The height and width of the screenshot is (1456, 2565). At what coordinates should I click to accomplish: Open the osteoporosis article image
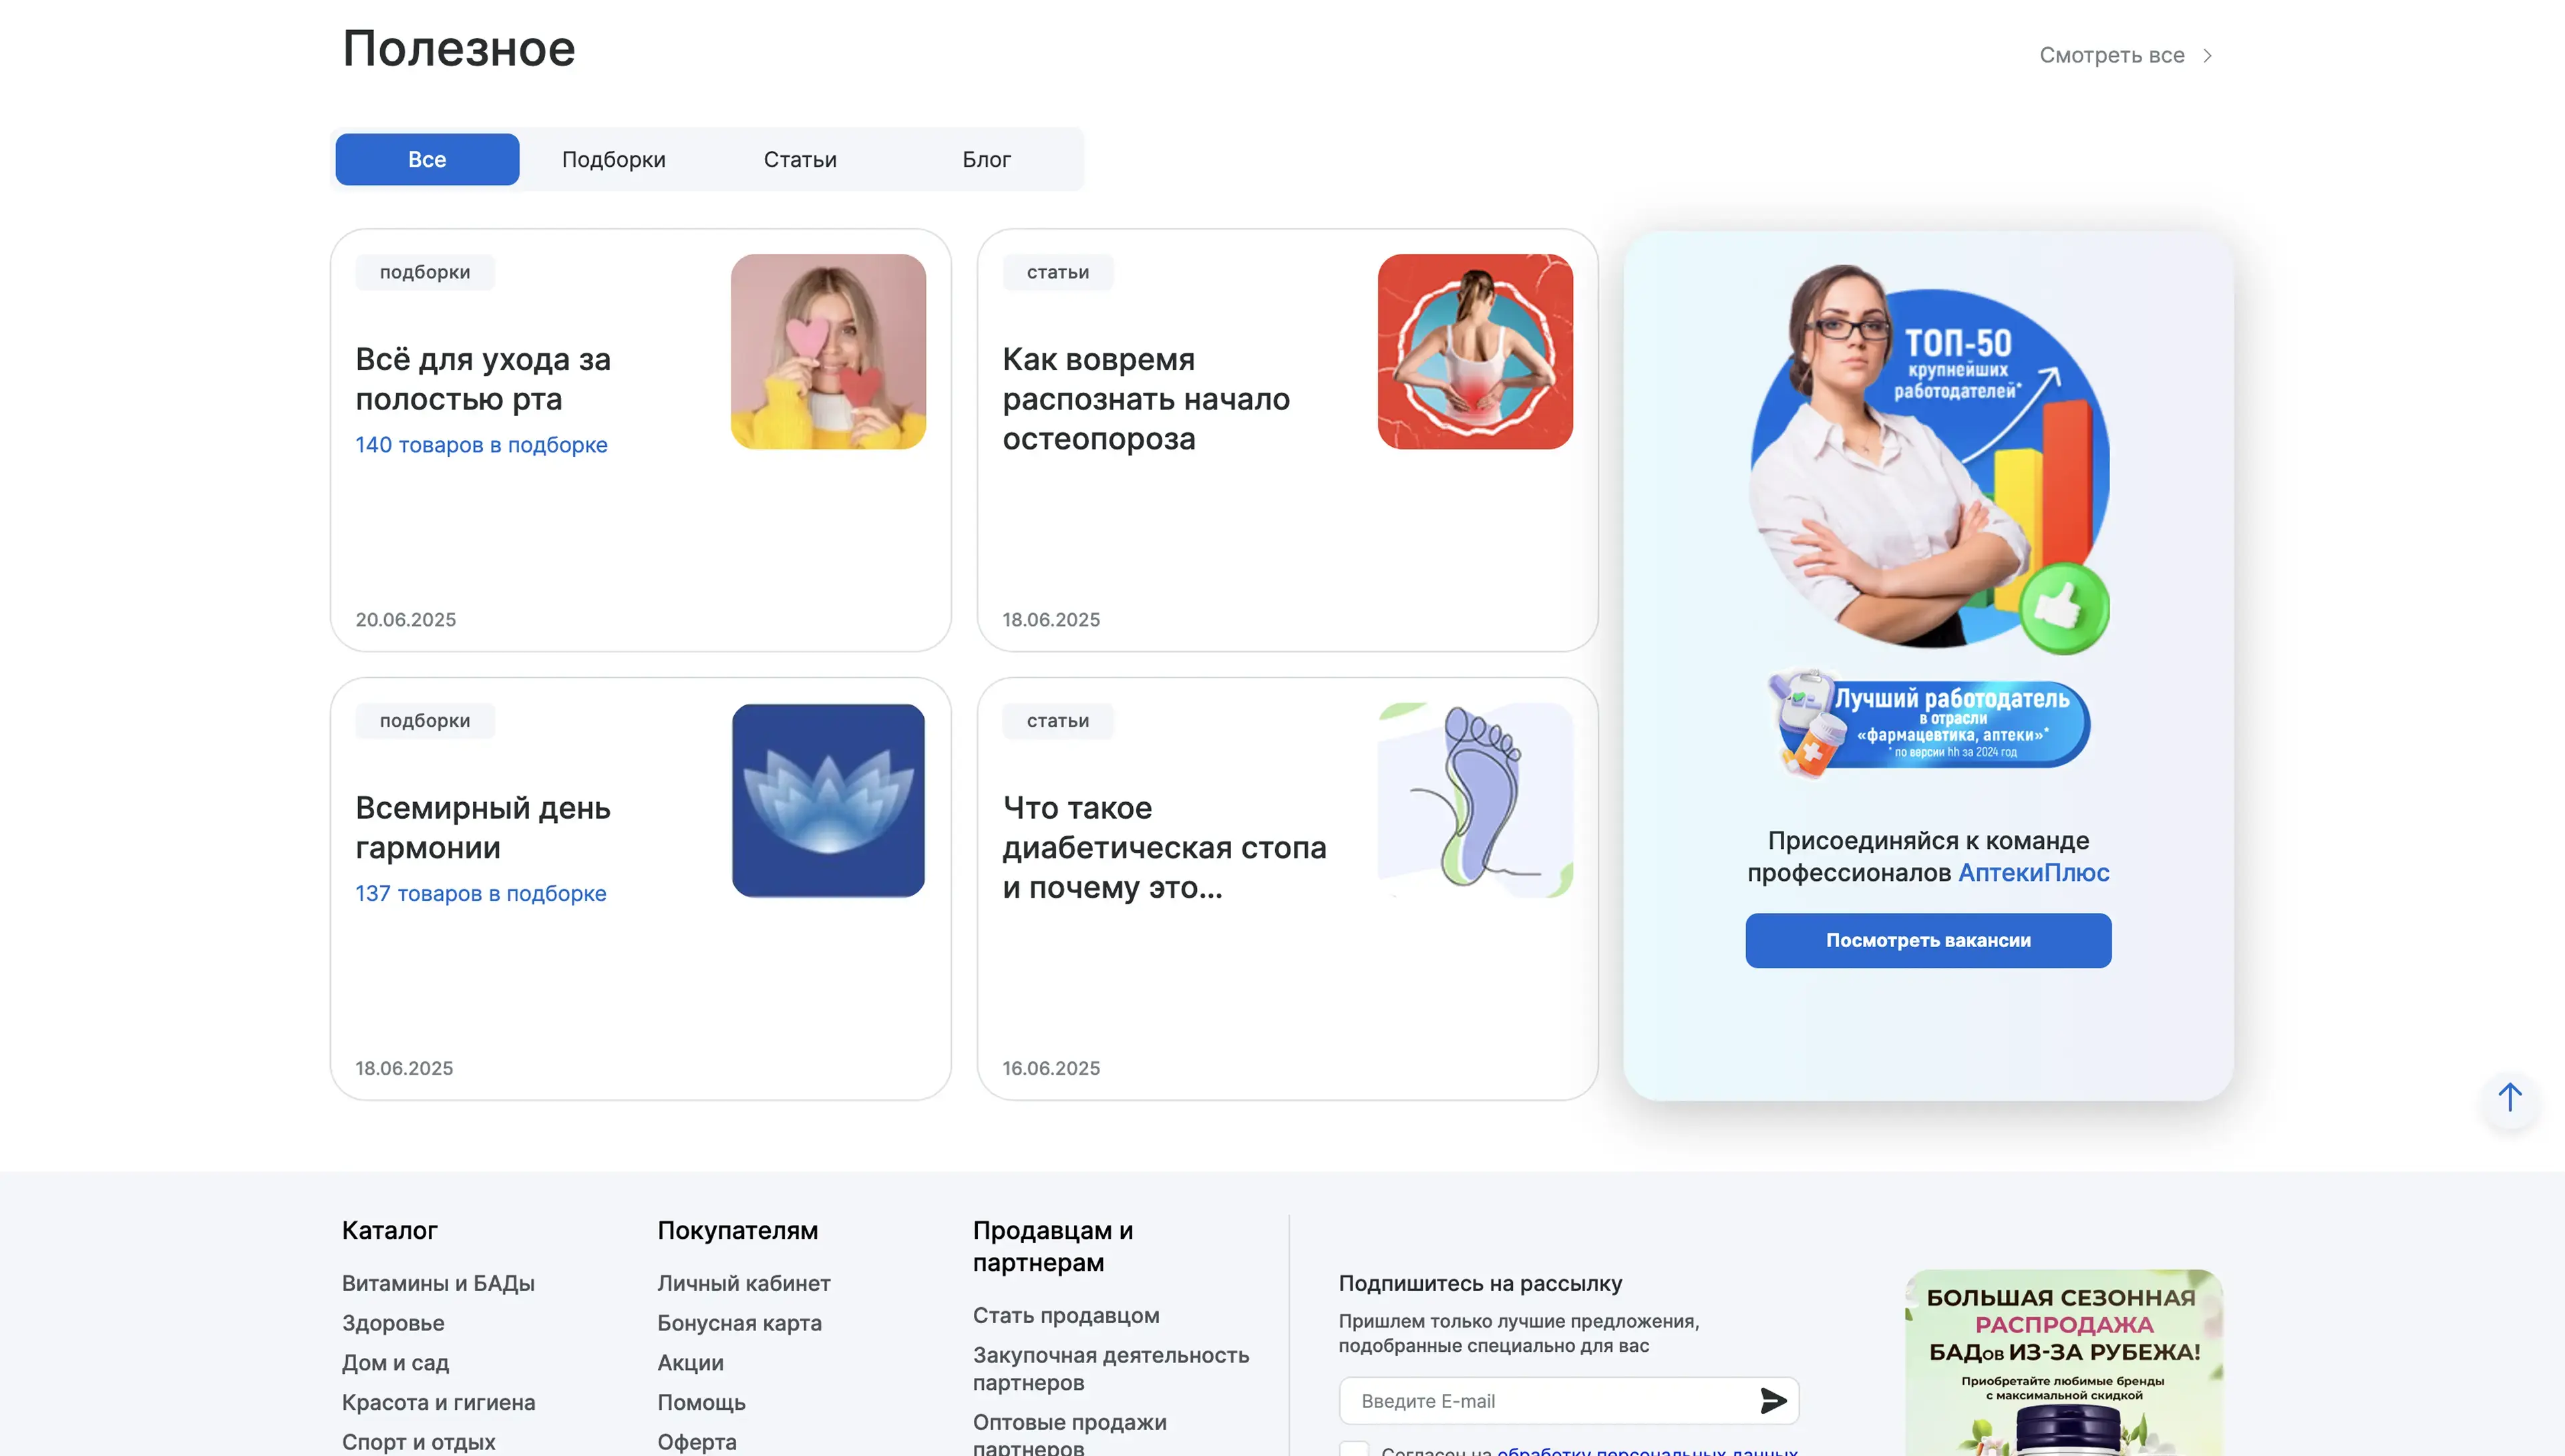[1474, 351]
